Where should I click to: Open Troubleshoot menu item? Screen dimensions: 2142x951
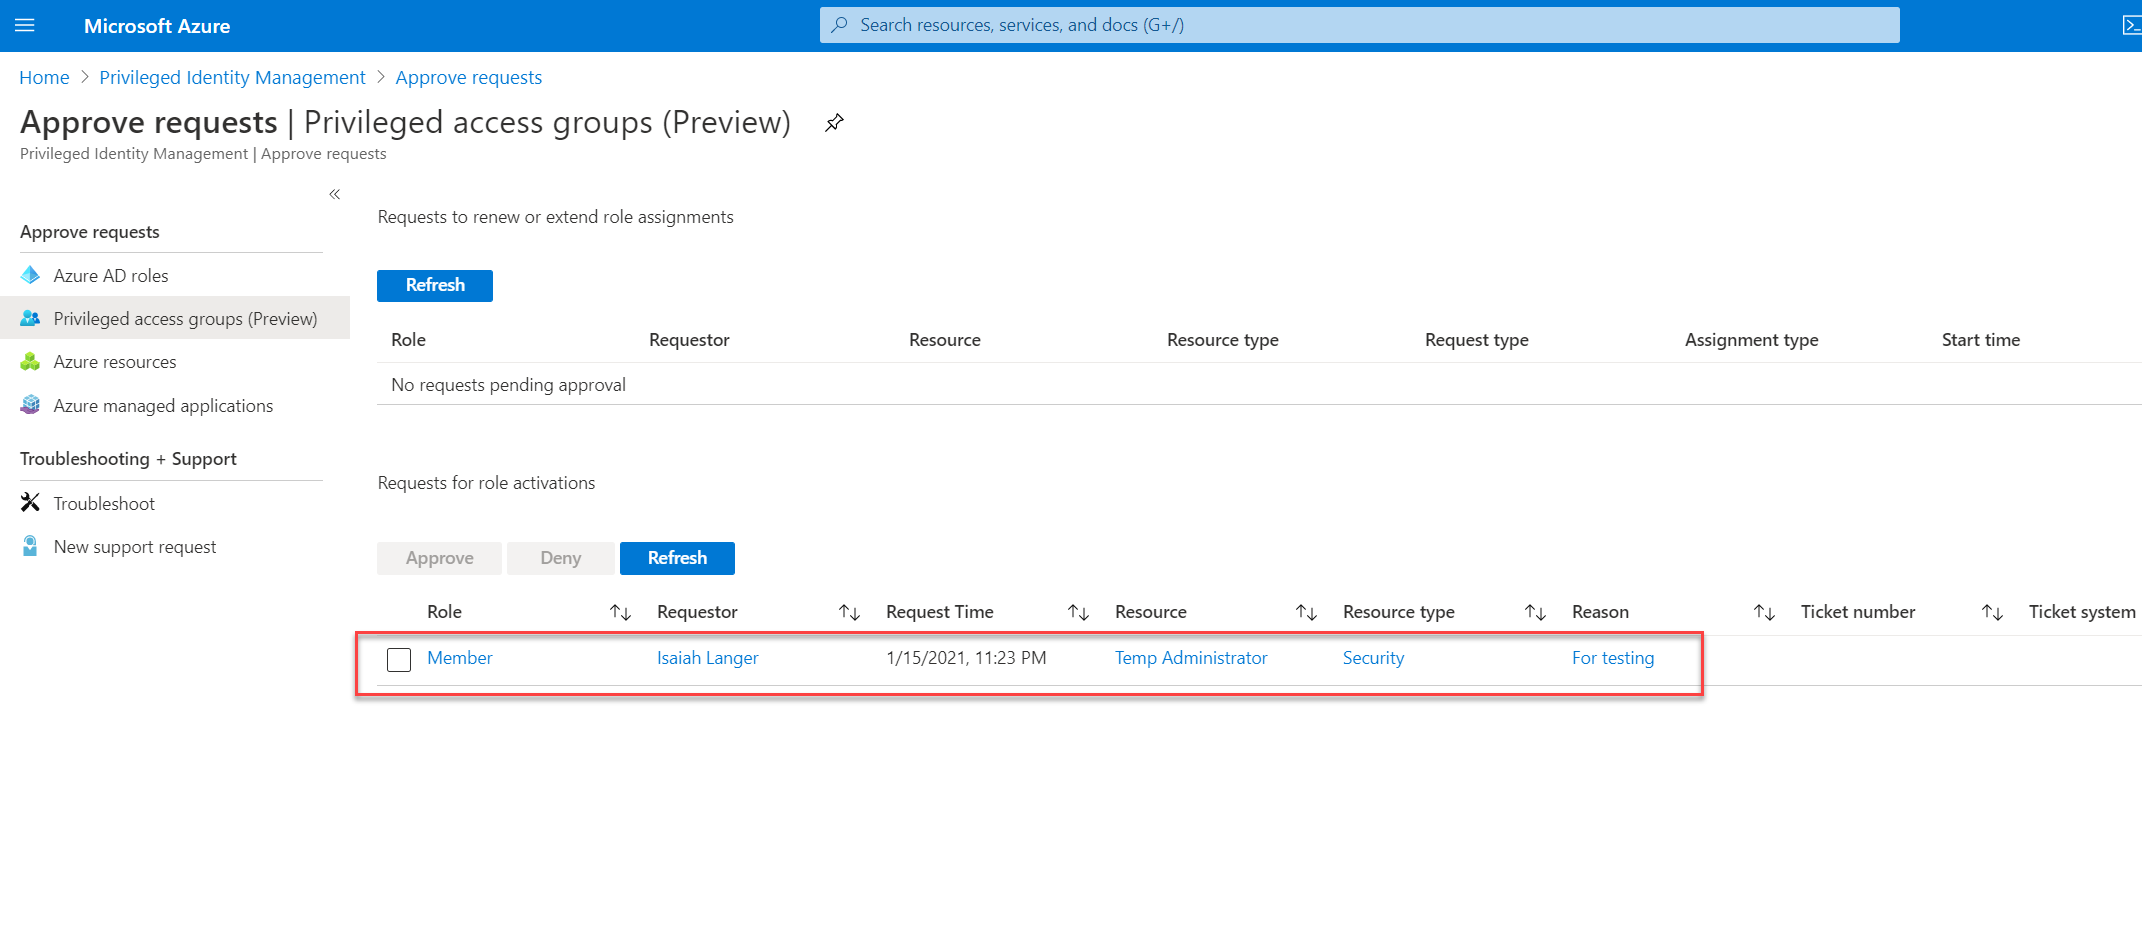[x=175, y=503]
